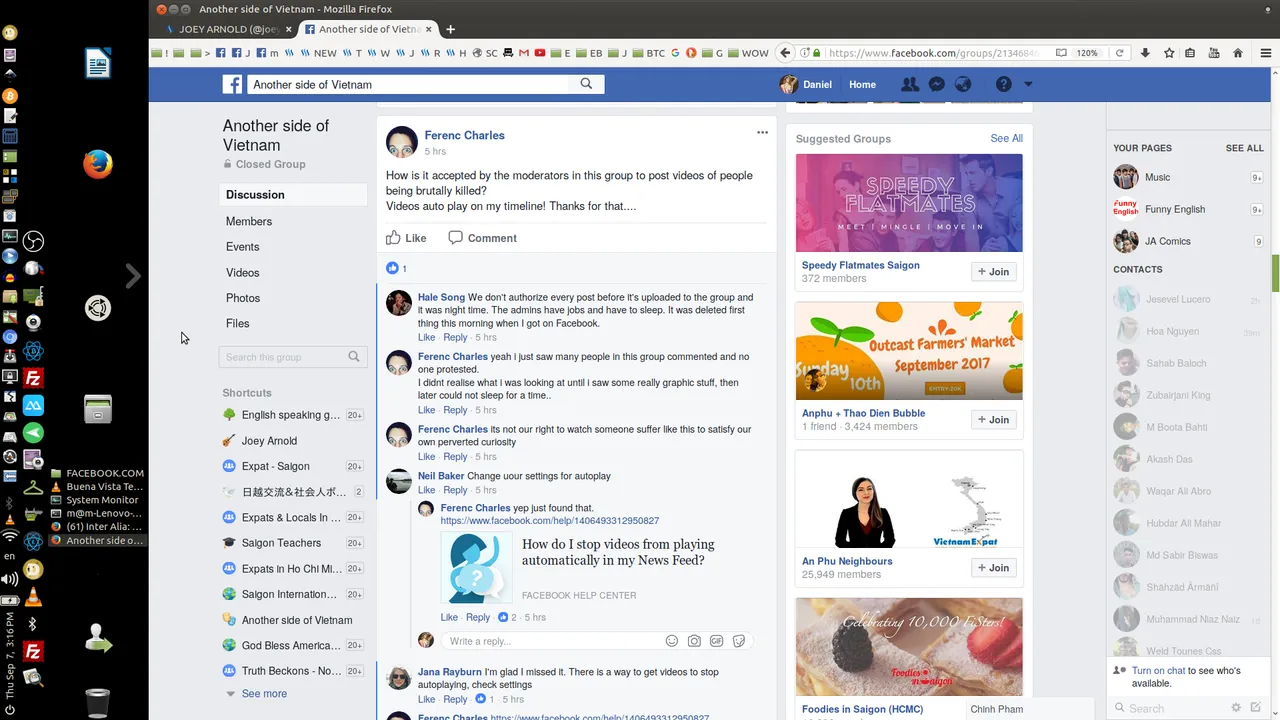Click the Comment button on the post
This screenshot has width=1280, height=720.
pyautogui.click(x=483, y=238)
